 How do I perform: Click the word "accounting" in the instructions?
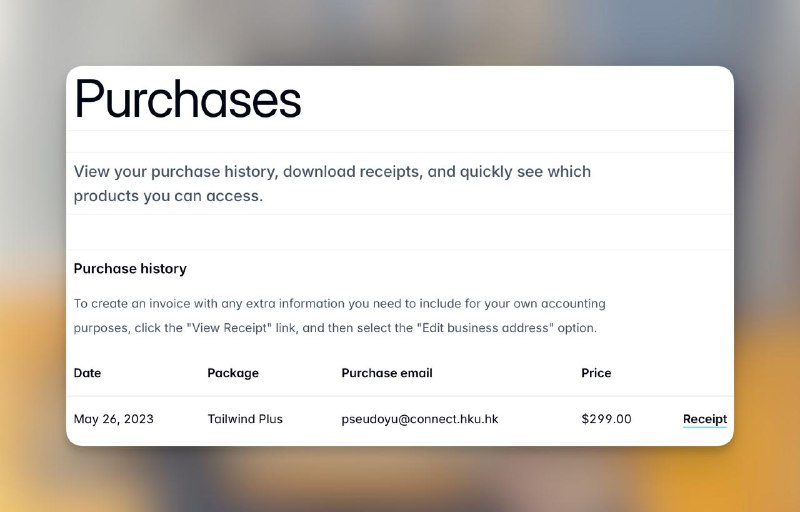(571, 303)
